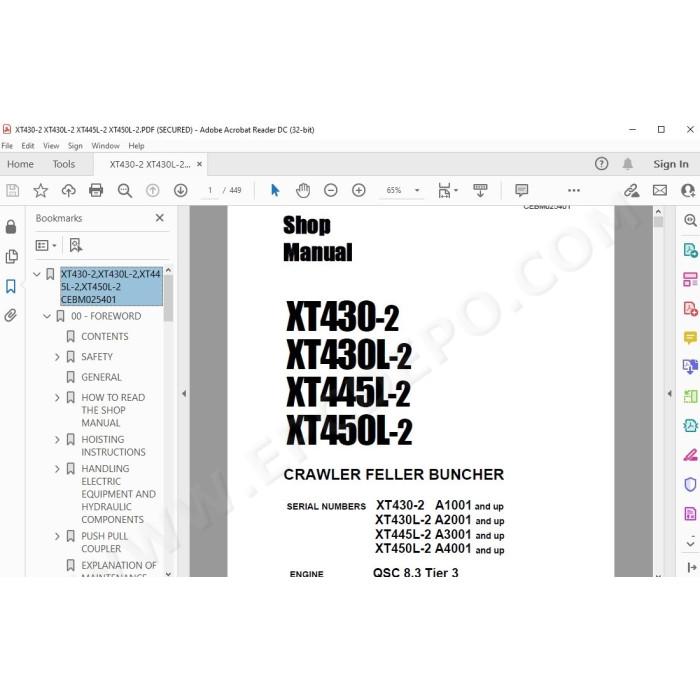Open the attachments paperclip panel
The image size is (700, 700).
coord(11,315)
